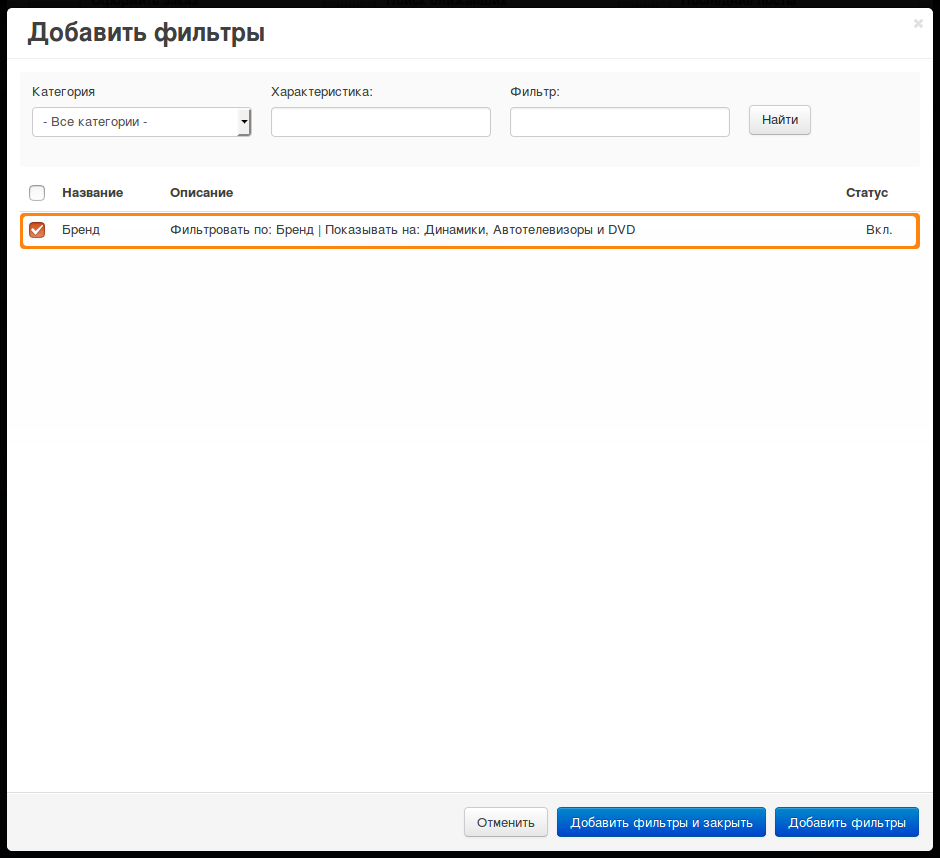Click the Фильтр: field label
The height and width of the screenshot is (858, 940).
[x=534, y=92]
